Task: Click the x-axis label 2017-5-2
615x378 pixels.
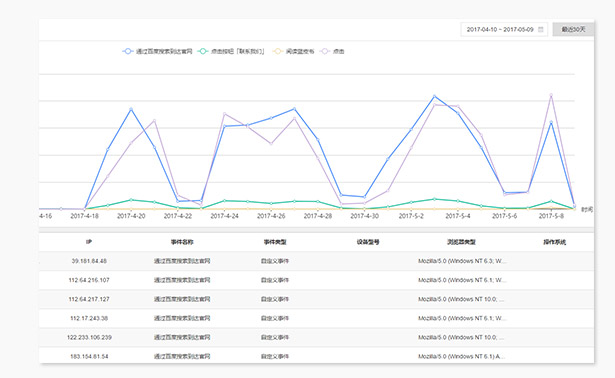Action: coord(411,216)
